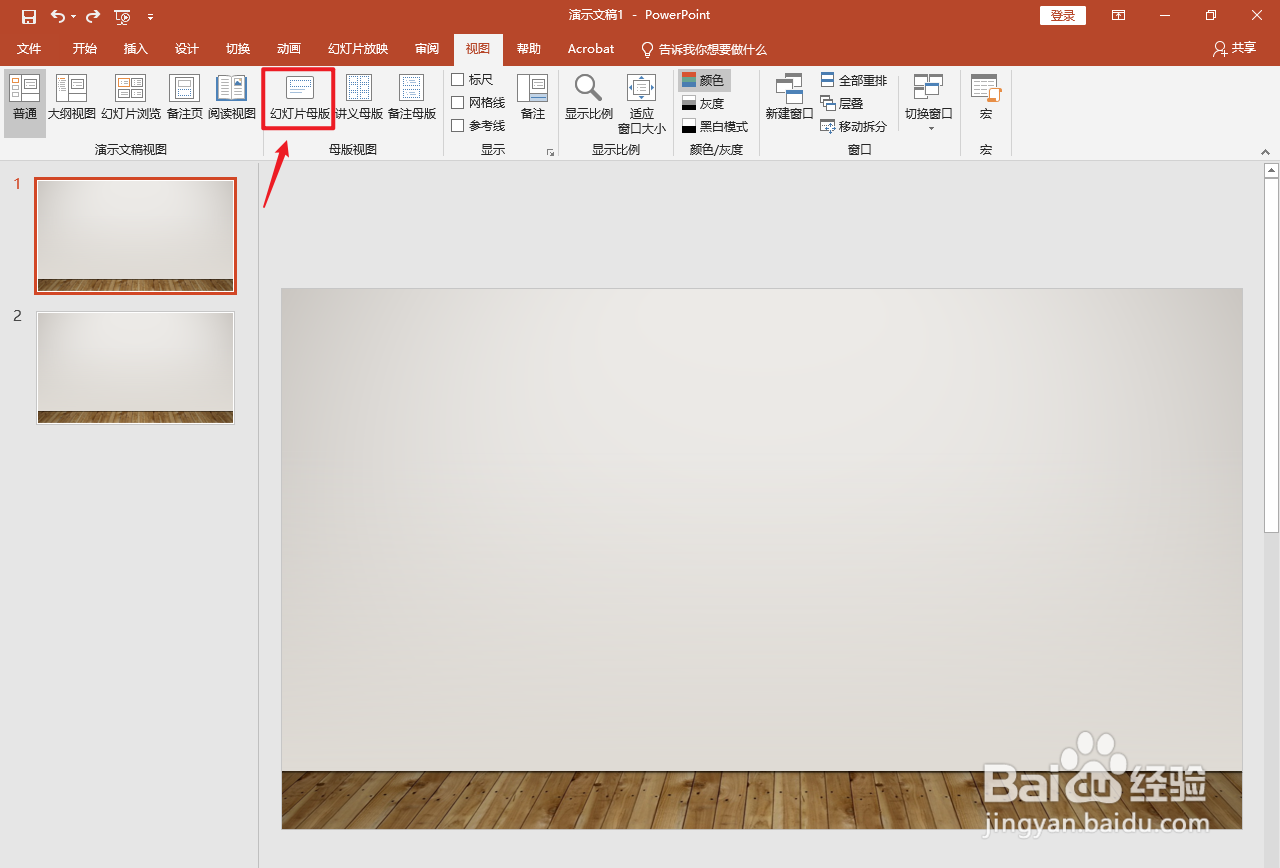Switch to the 动画 tab

pyautogui.click(x=289, y=49)
